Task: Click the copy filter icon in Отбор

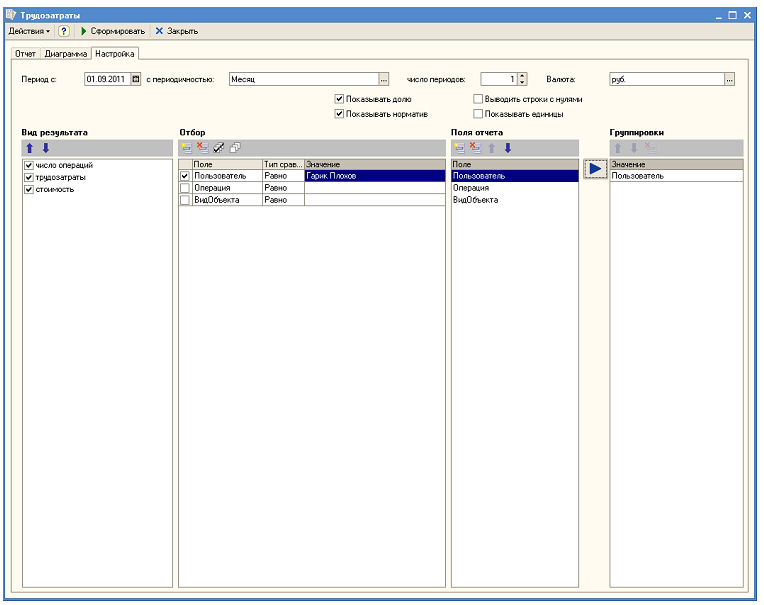Action: pyautogui.click(x=235, y=148)
